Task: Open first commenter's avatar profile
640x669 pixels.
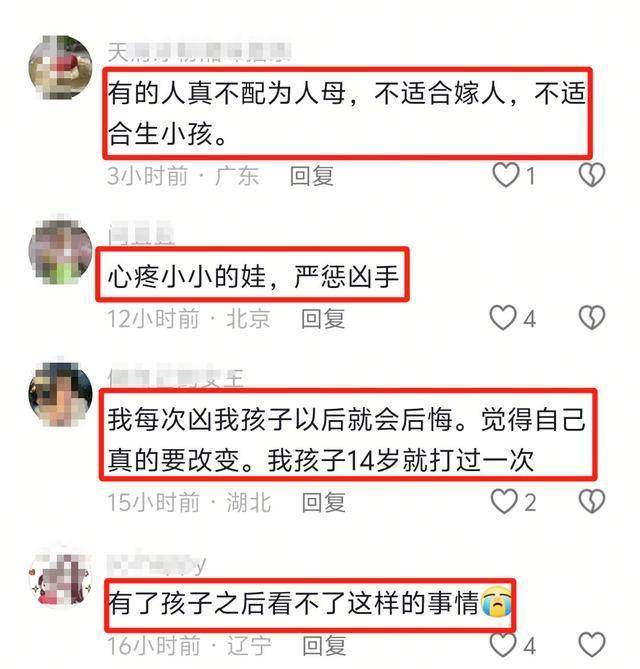Action: pyautogui.click(x=60, y=67)
